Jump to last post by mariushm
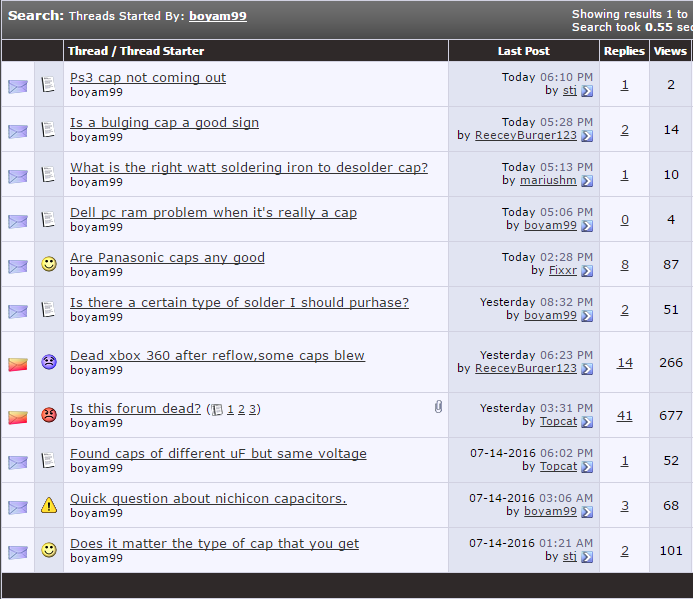 pyautogui.click(x=587, y=181)
